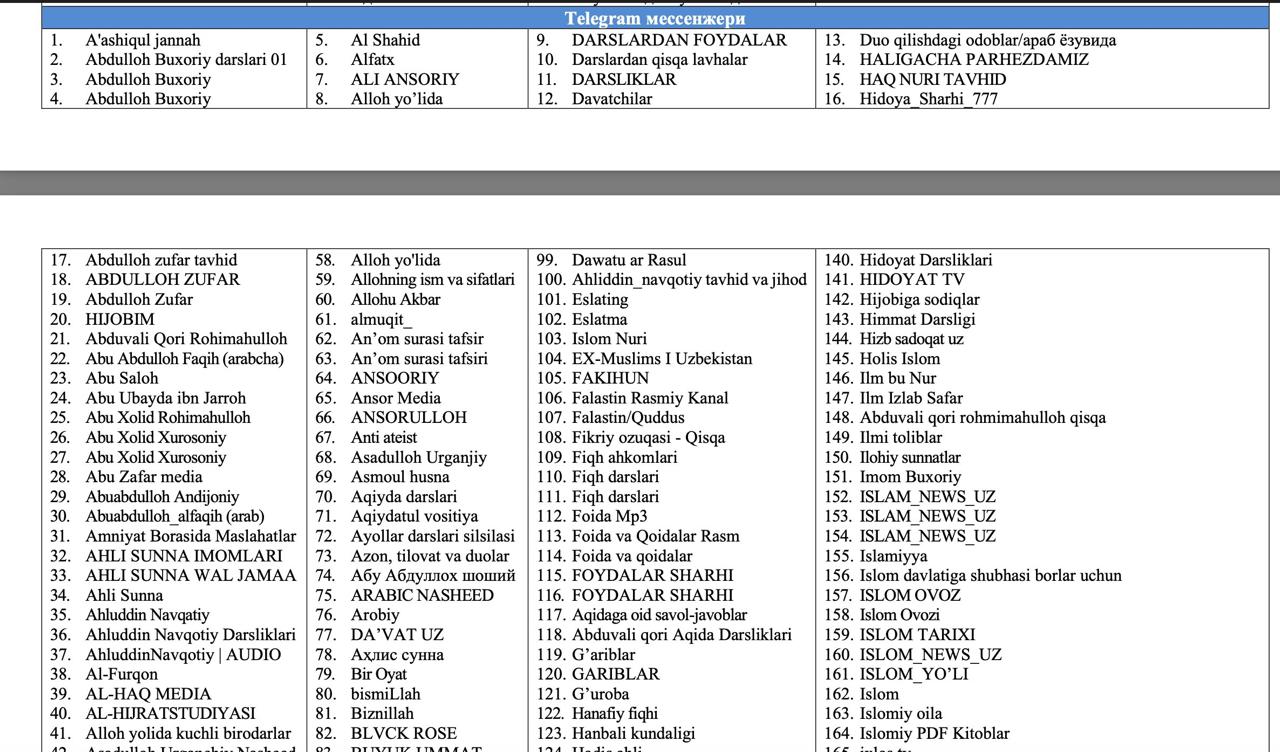Screen dimensions: 1280x752
Task: Select entry Abu Zafar media
Action: 144,477
